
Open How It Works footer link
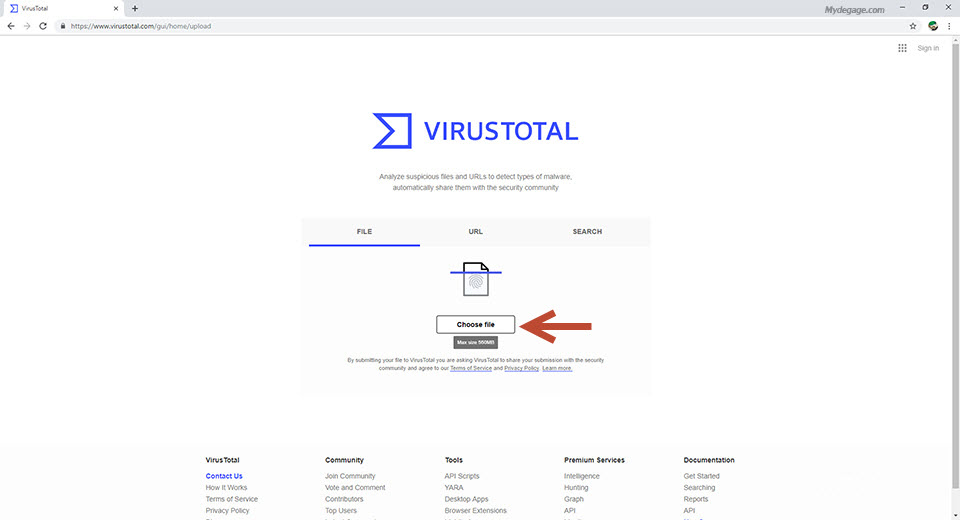pyautogui.click(x=227, y=488)
